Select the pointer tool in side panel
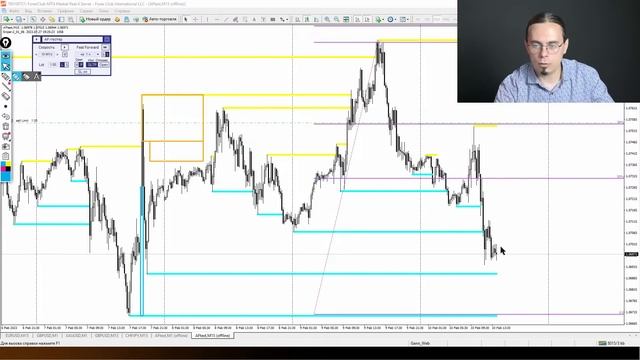This screenshot has height=360, width=640. [x=6, y=66]
